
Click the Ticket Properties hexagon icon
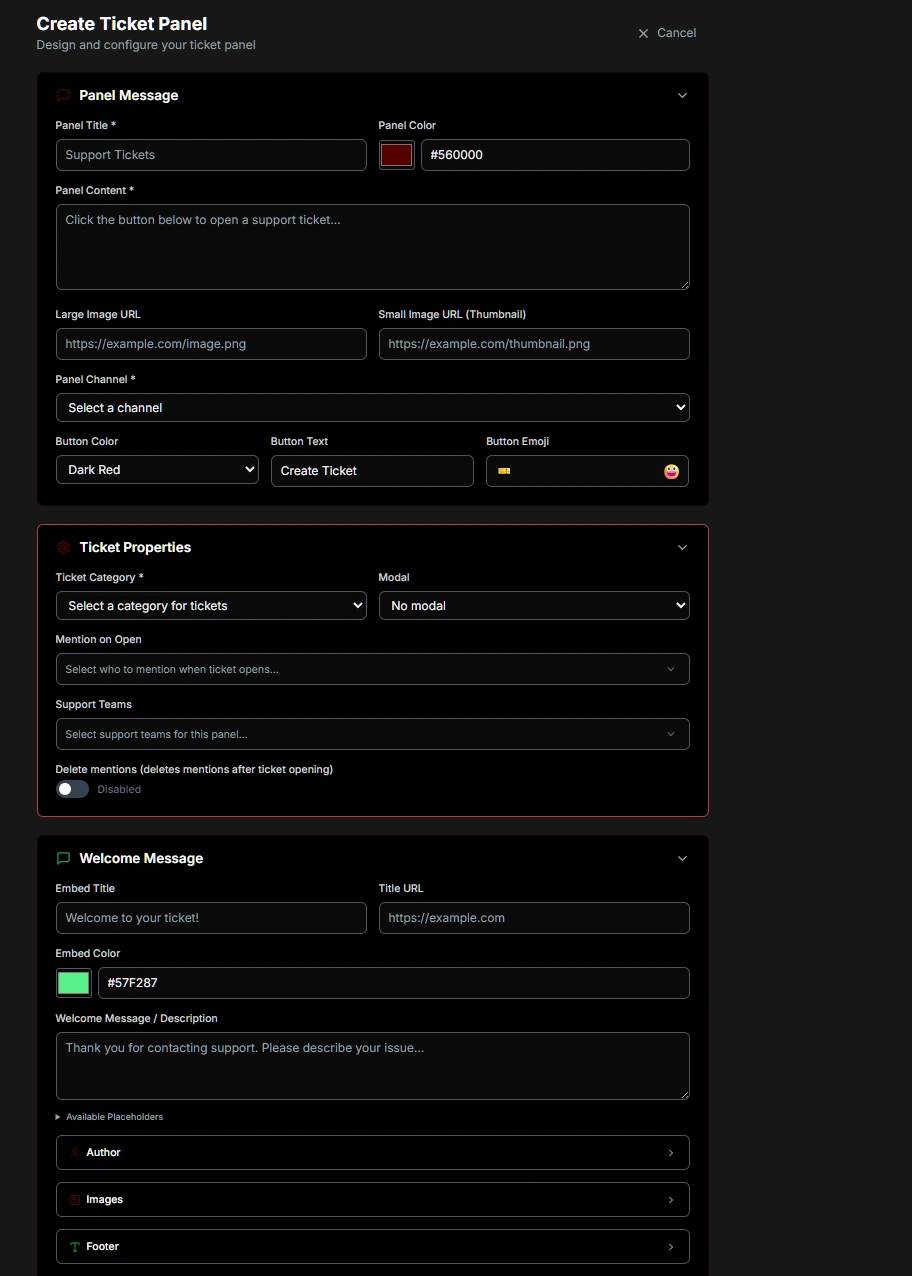[63, 547]
